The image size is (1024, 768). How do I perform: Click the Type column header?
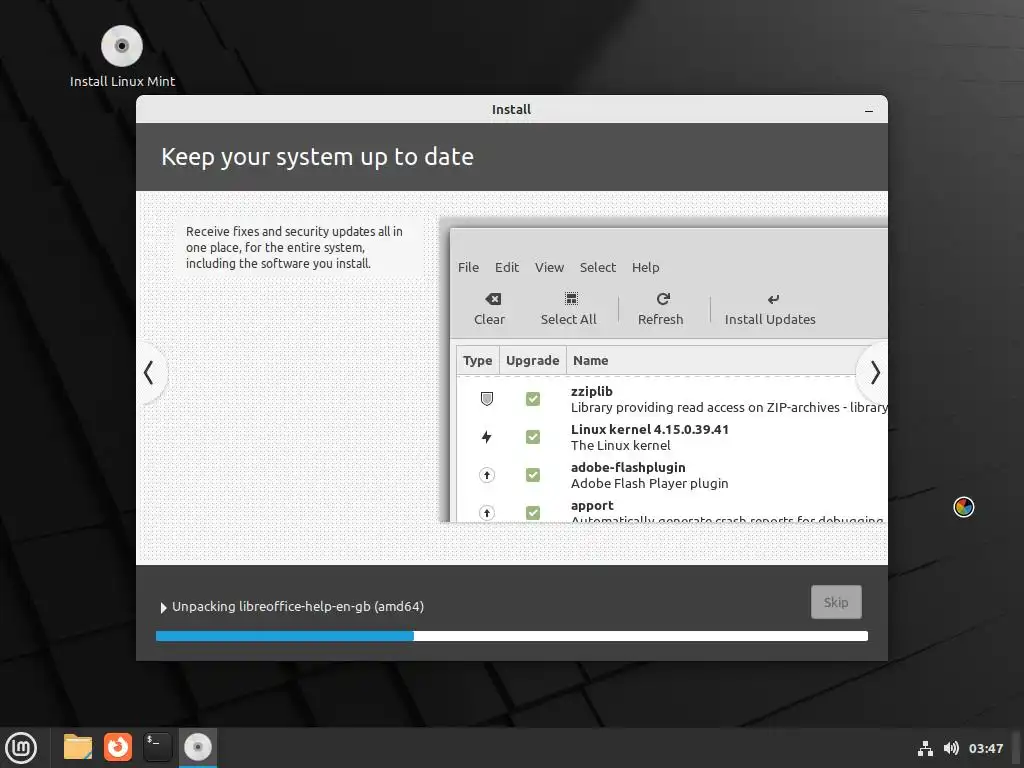point(477,360)
